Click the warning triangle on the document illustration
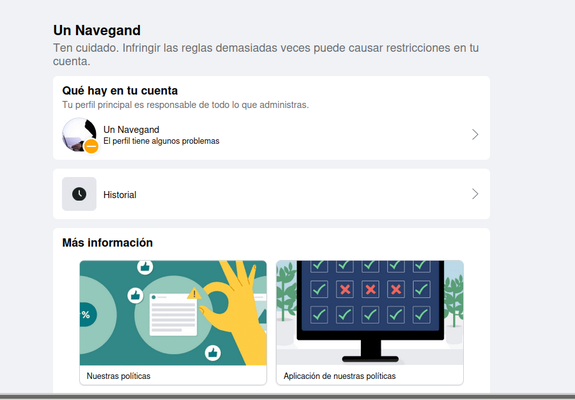The width and height of the screenshot is (575, 400). click(194, 294)
